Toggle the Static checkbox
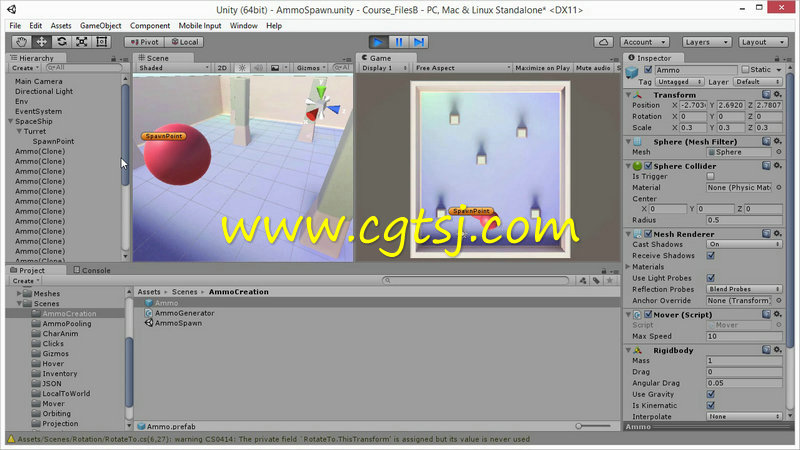 tap(745, 69)
